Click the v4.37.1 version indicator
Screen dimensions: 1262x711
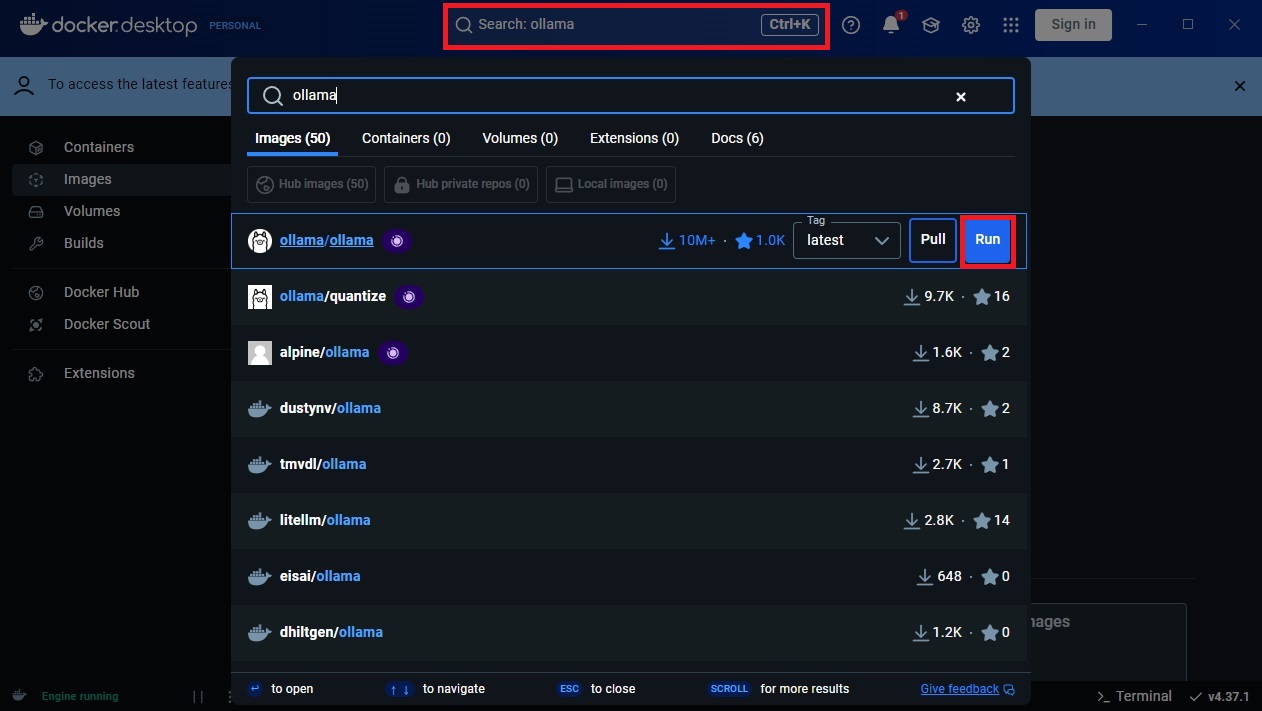pos(1221,697)
